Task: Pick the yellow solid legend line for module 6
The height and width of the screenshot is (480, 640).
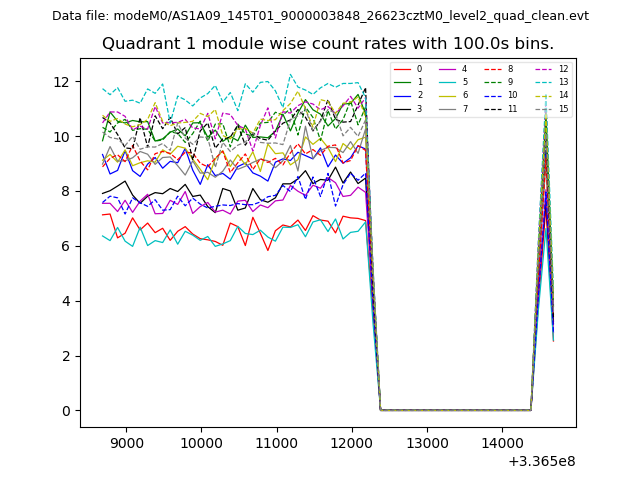Action: (x=449, y=95)
